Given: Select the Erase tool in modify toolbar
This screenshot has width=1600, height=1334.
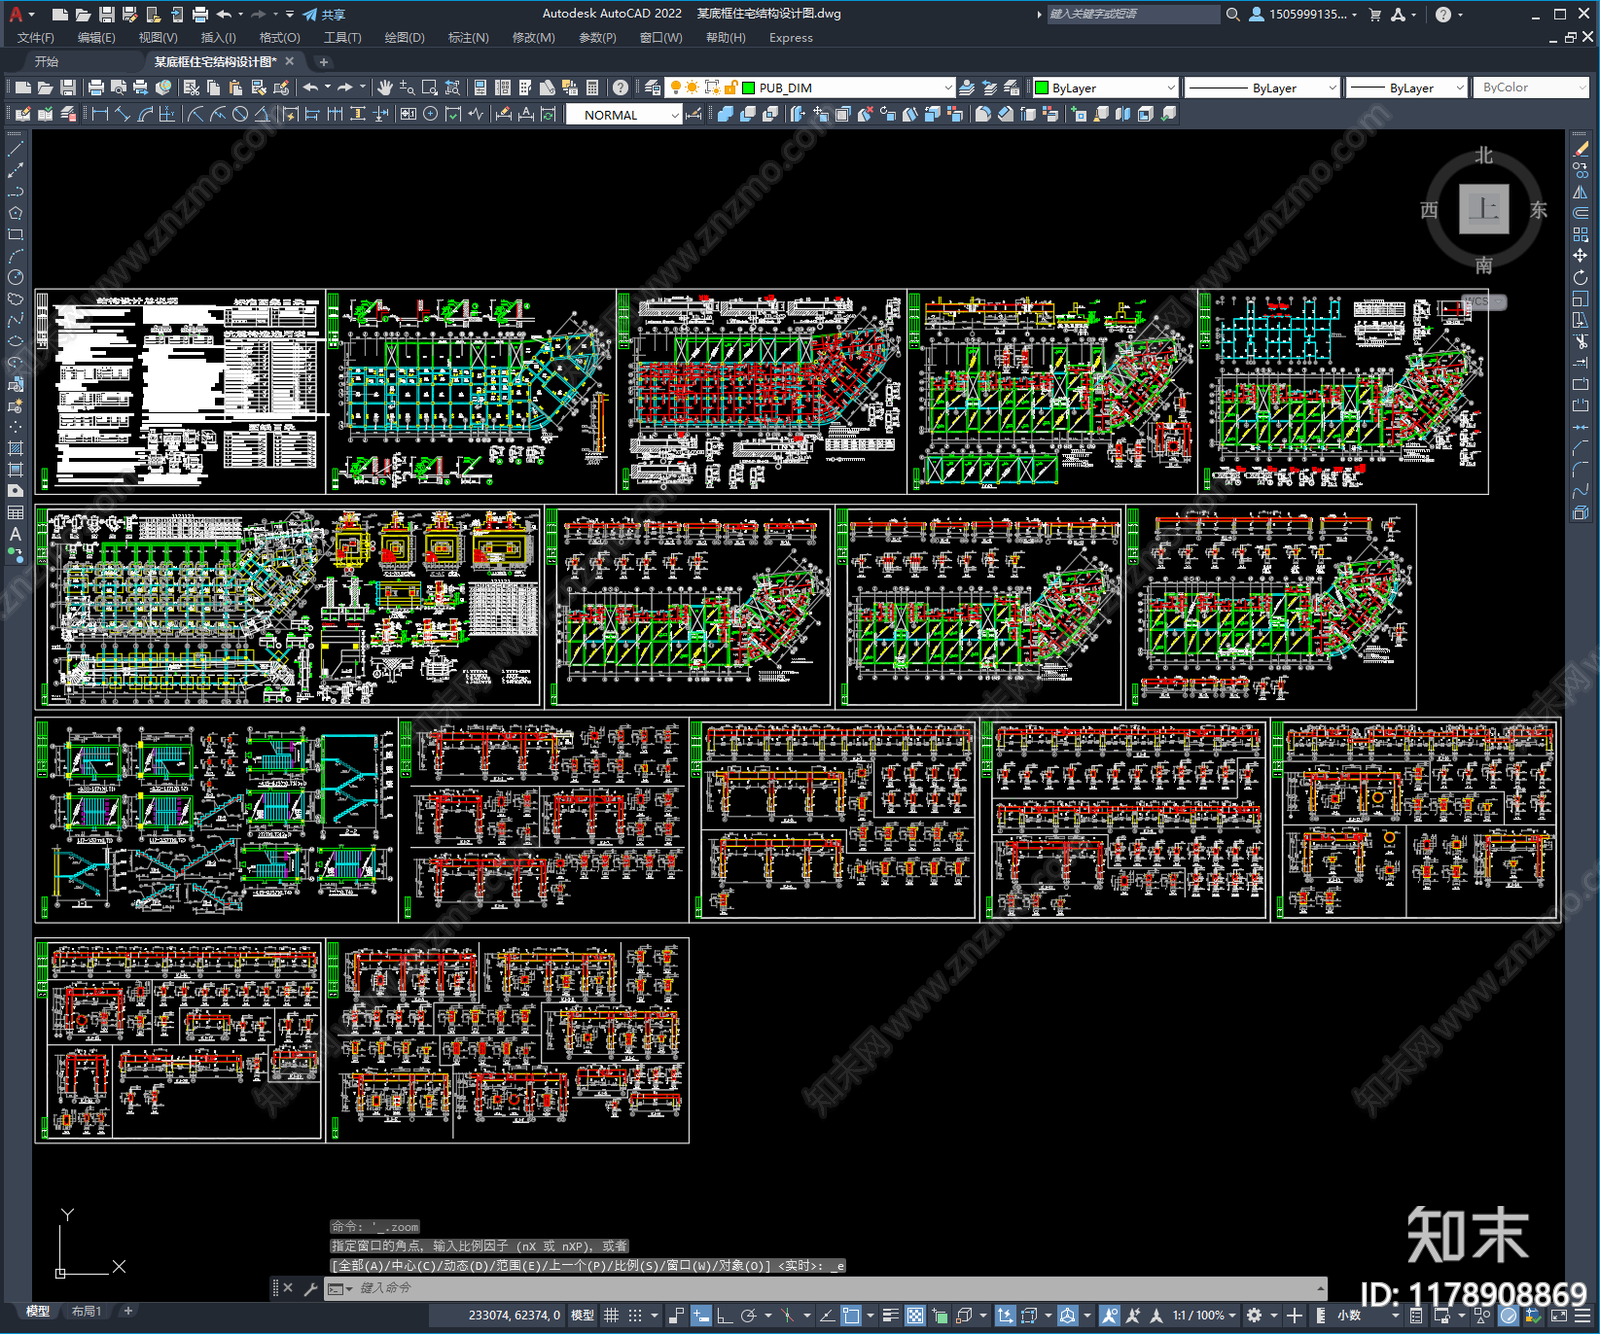Looking at the screenshot, I should [x=1581, y=149].
